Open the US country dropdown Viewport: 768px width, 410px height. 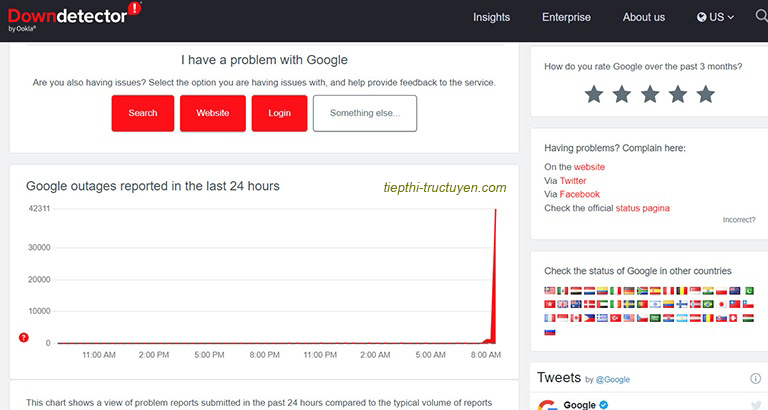(715, 17)
